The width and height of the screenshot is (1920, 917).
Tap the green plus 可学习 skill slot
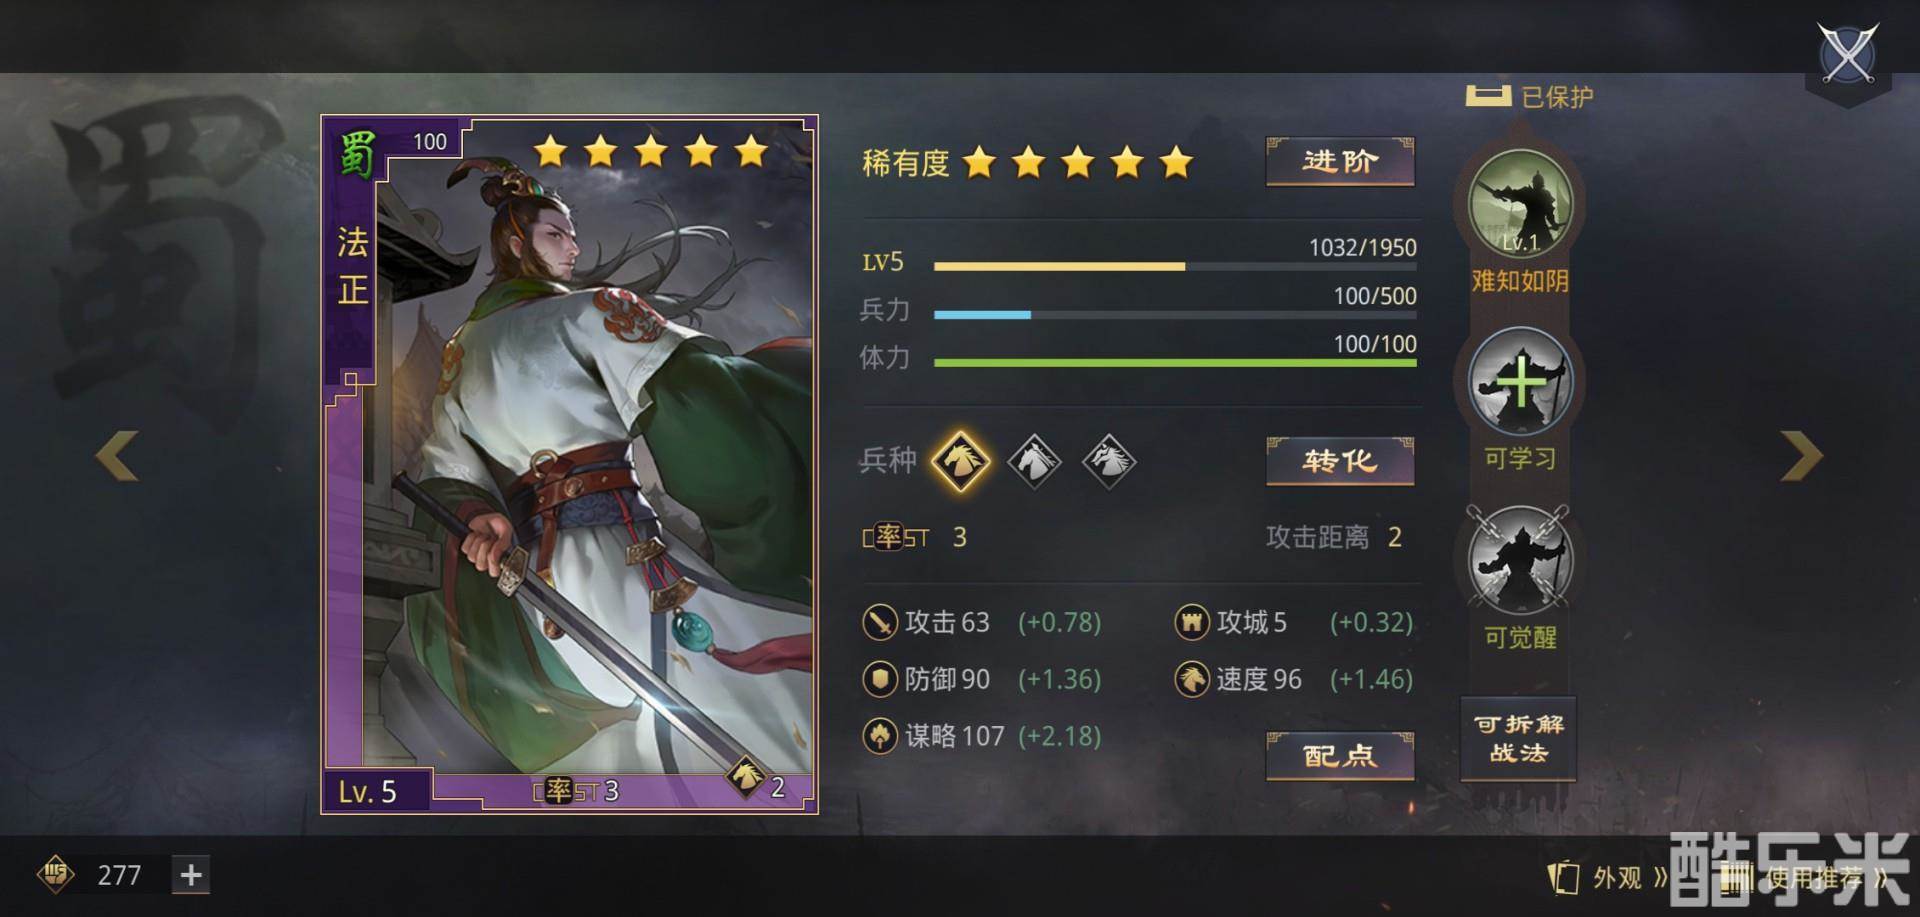point(1520,383)
